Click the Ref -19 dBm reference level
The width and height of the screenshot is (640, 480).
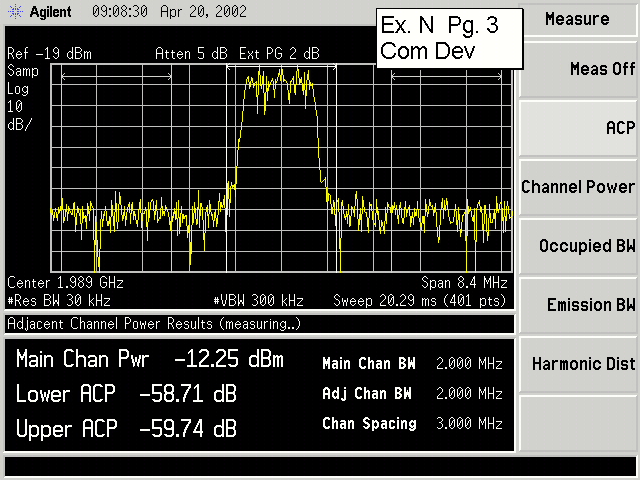click(x=46, y=53)
